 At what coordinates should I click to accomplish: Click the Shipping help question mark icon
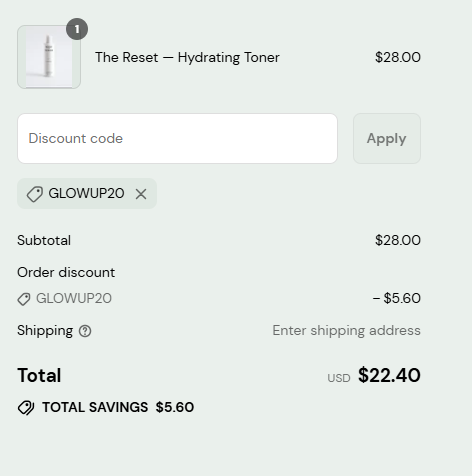85,331
